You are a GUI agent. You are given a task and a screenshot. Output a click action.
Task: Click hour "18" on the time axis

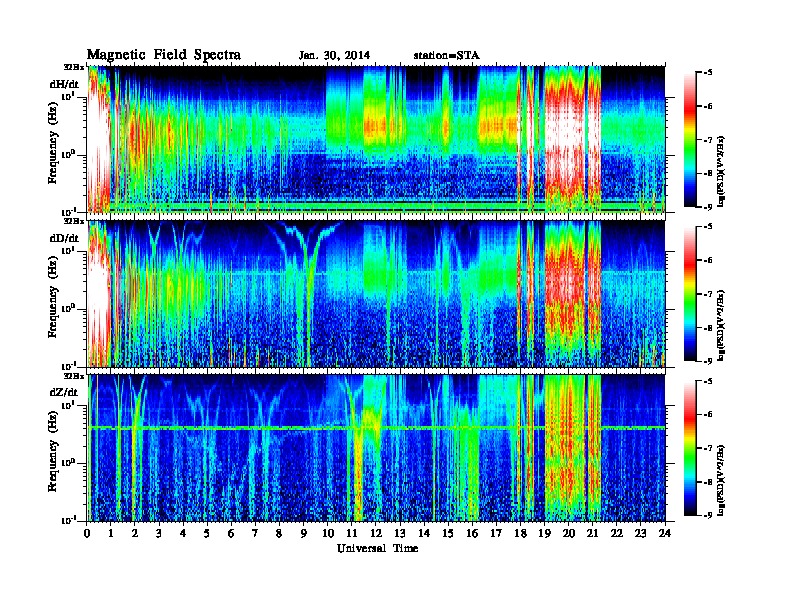(x=520, y=533)
